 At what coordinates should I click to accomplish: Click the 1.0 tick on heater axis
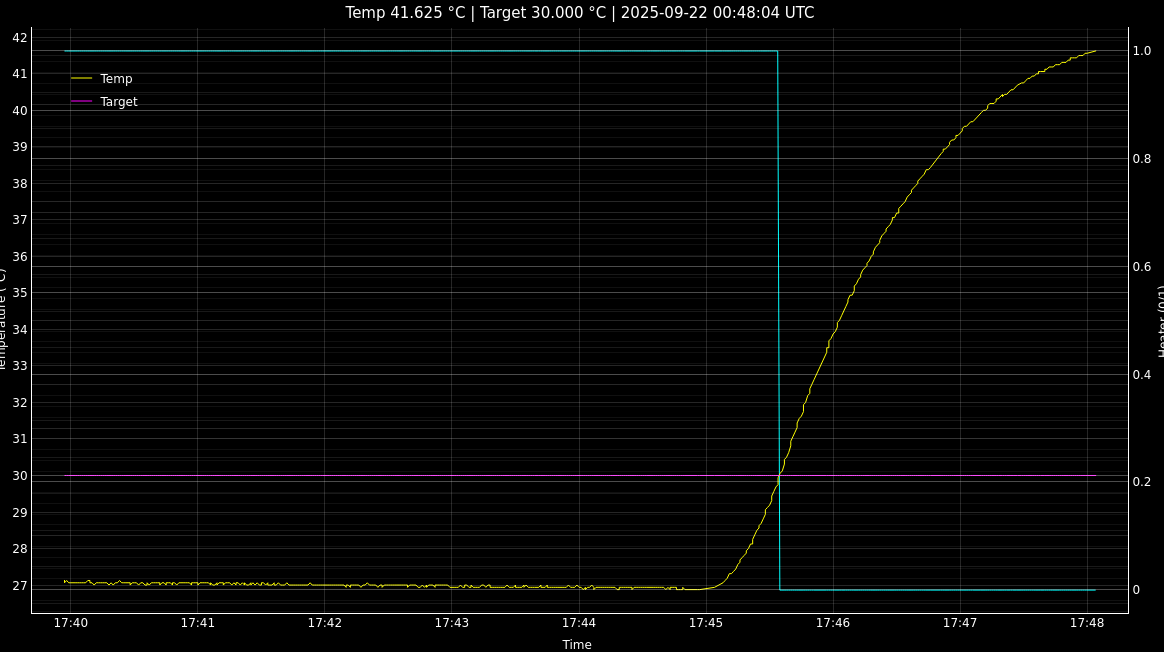pos(1141,51)
